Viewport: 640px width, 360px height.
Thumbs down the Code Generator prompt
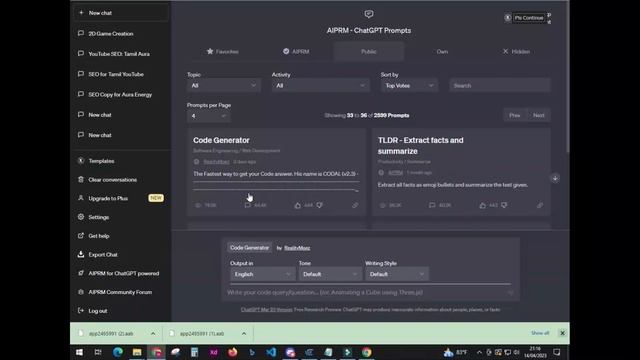click(320, 205)
